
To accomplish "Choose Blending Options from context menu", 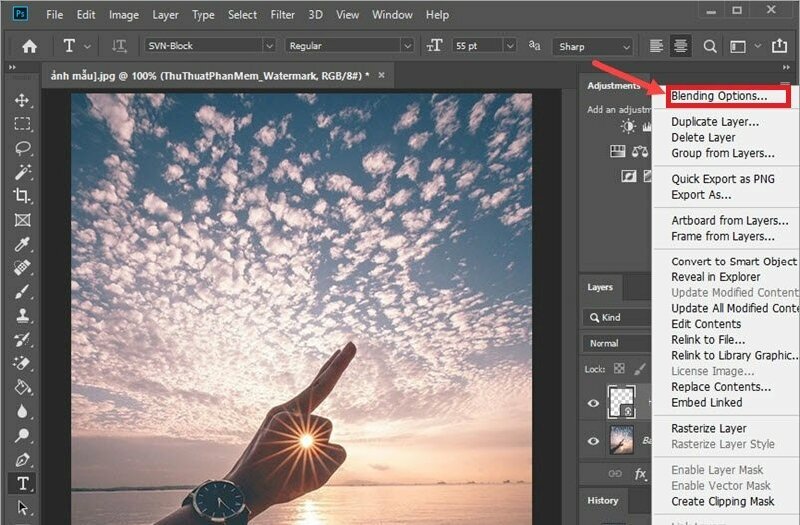I will [x=719, y=96].
